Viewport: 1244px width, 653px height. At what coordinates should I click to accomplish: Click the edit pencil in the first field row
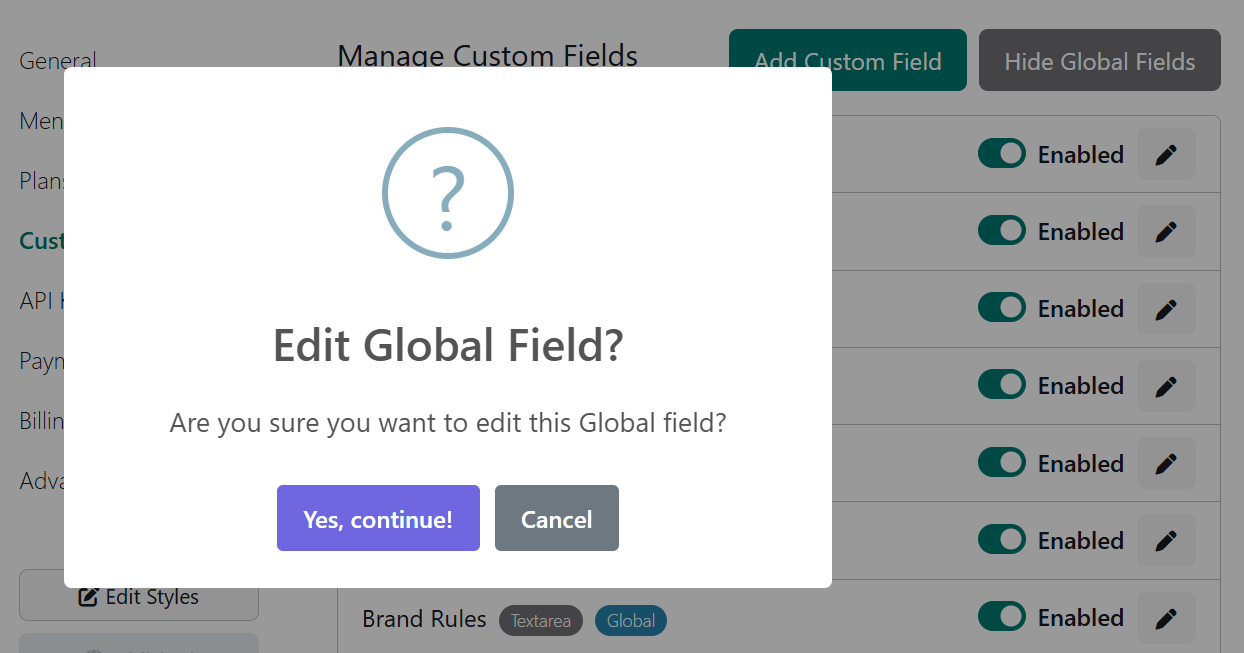coord(1166,155)
